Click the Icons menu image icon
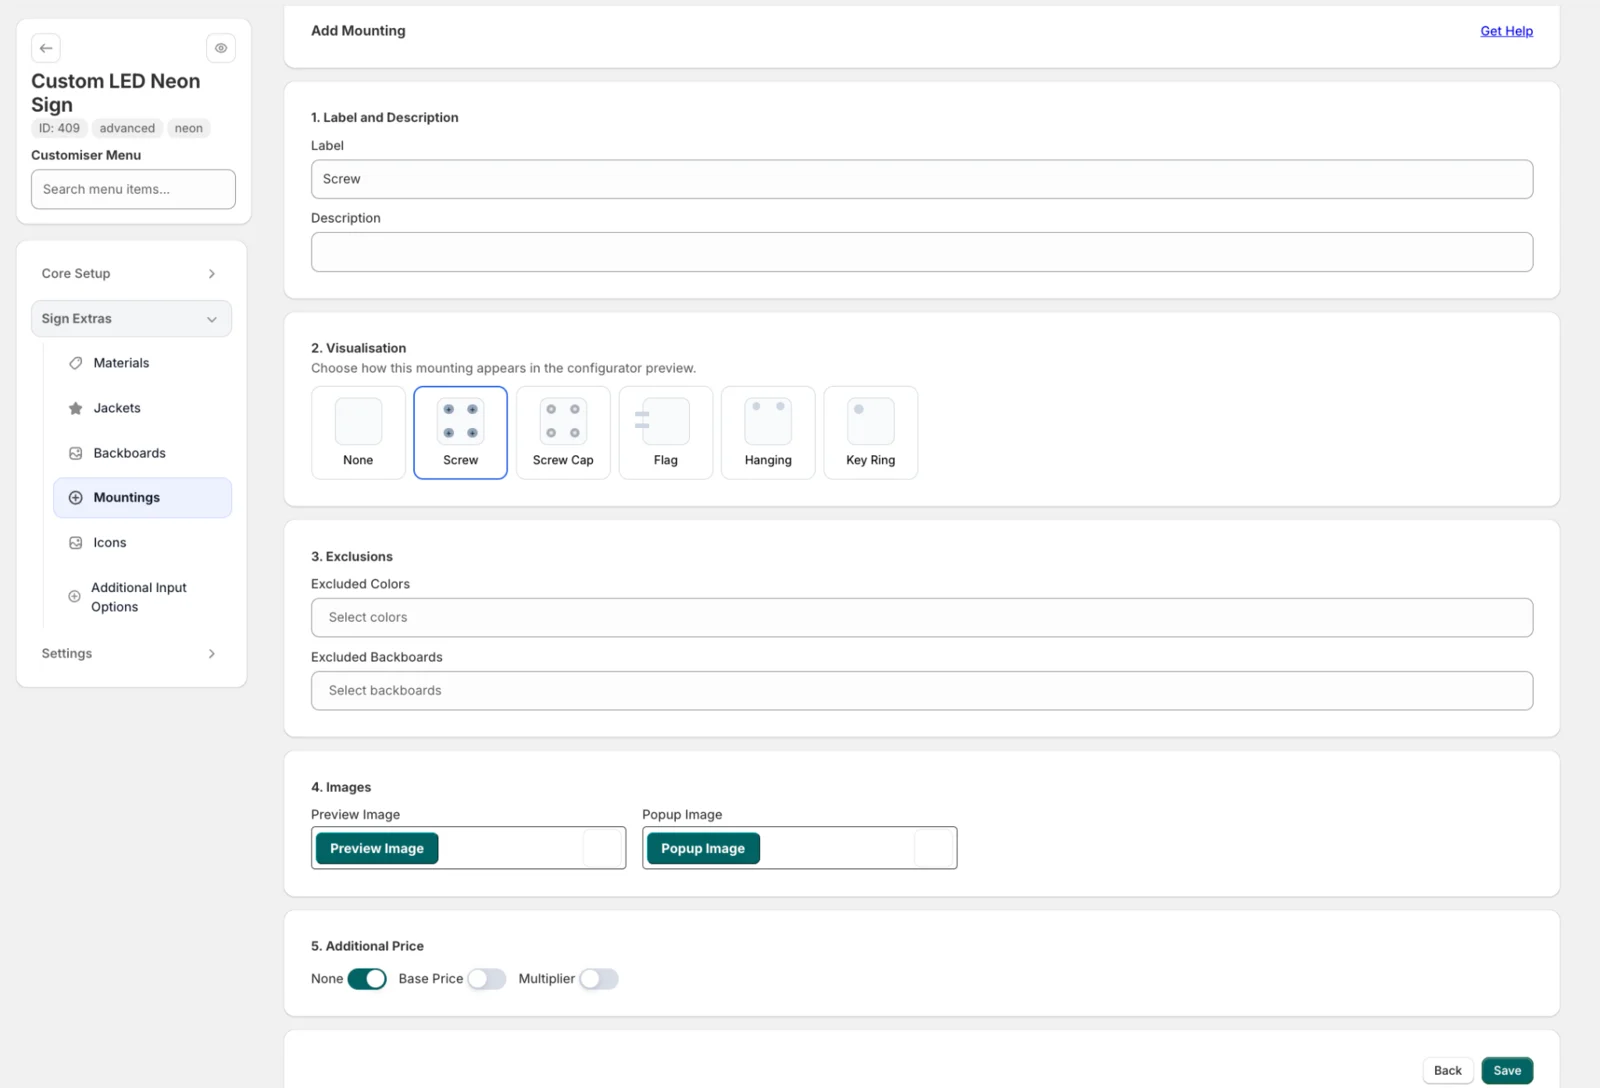The height and width of the screenshot is (1088, 1600). [75, 543]
